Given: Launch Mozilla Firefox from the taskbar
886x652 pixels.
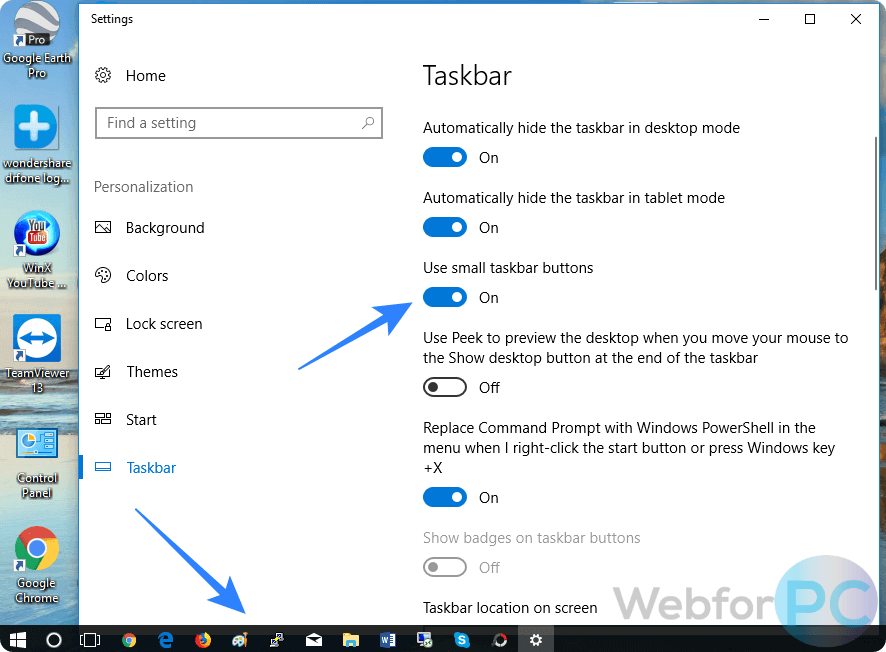Looking at the screenshot, I should 203,640.
